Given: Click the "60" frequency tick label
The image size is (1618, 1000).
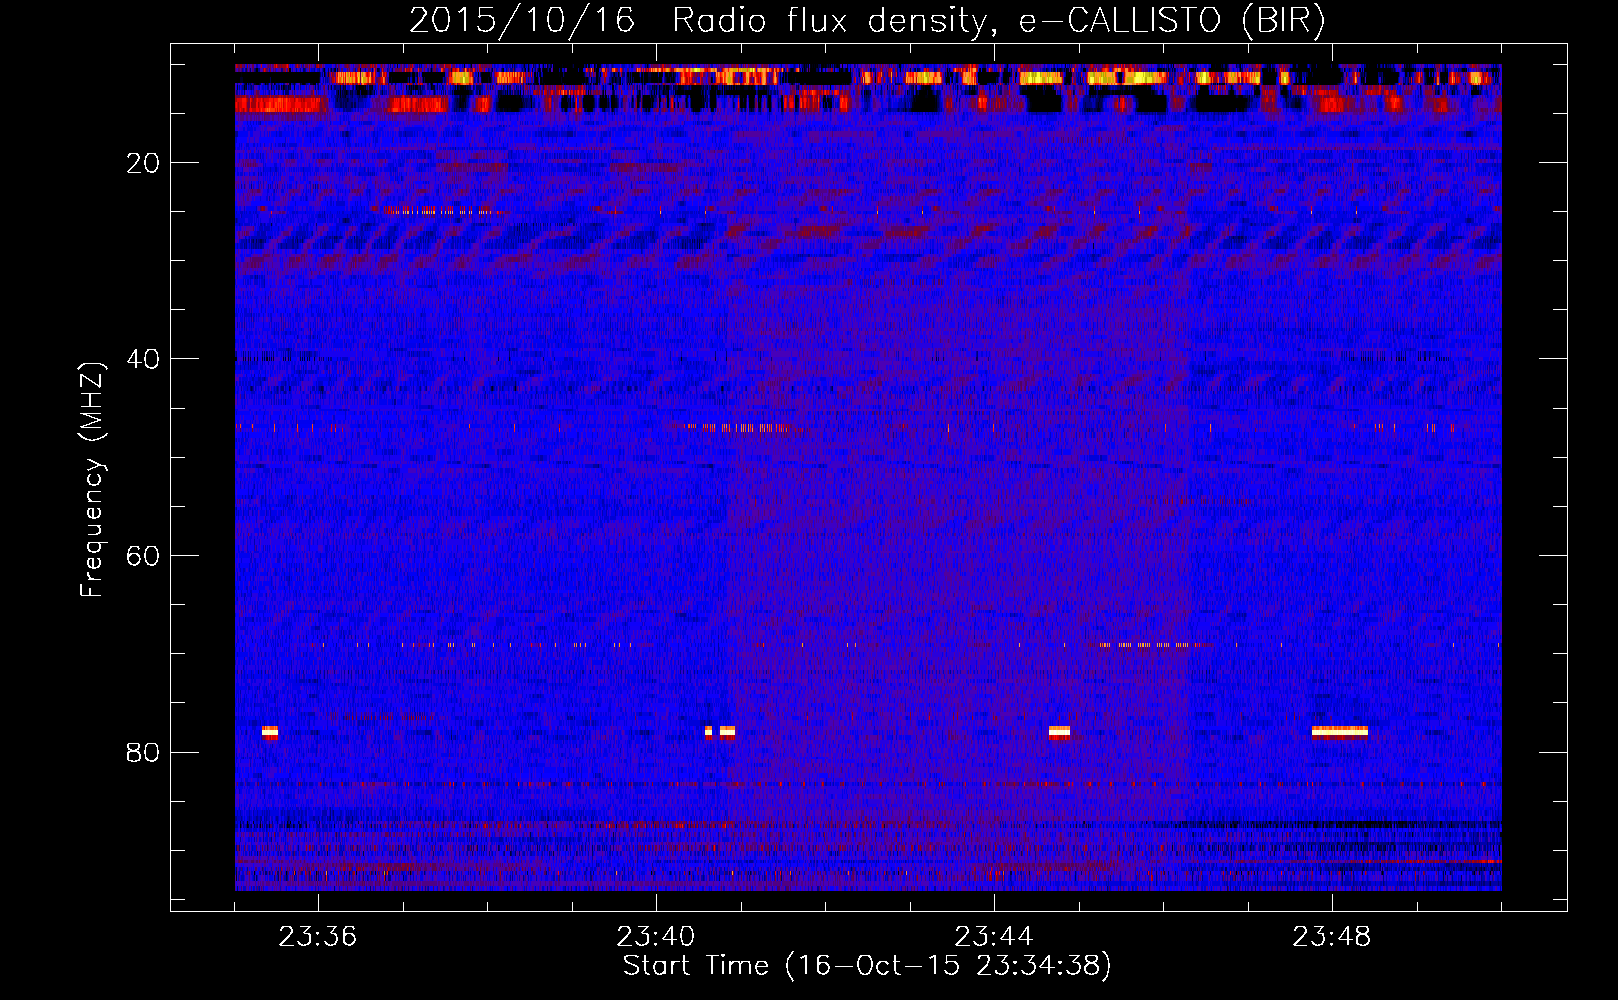Looking at the screenshot, I should tap(144, 555).
